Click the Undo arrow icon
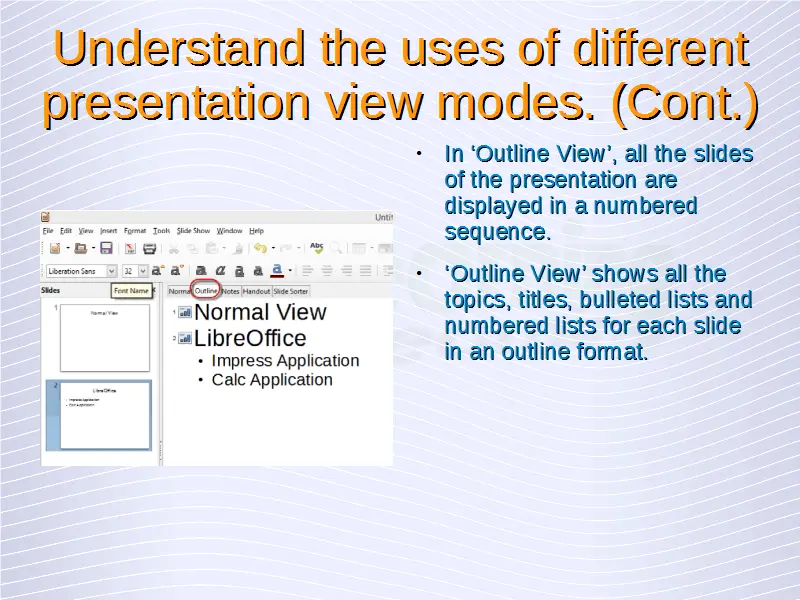800x600 pixels. click(260, 248)
